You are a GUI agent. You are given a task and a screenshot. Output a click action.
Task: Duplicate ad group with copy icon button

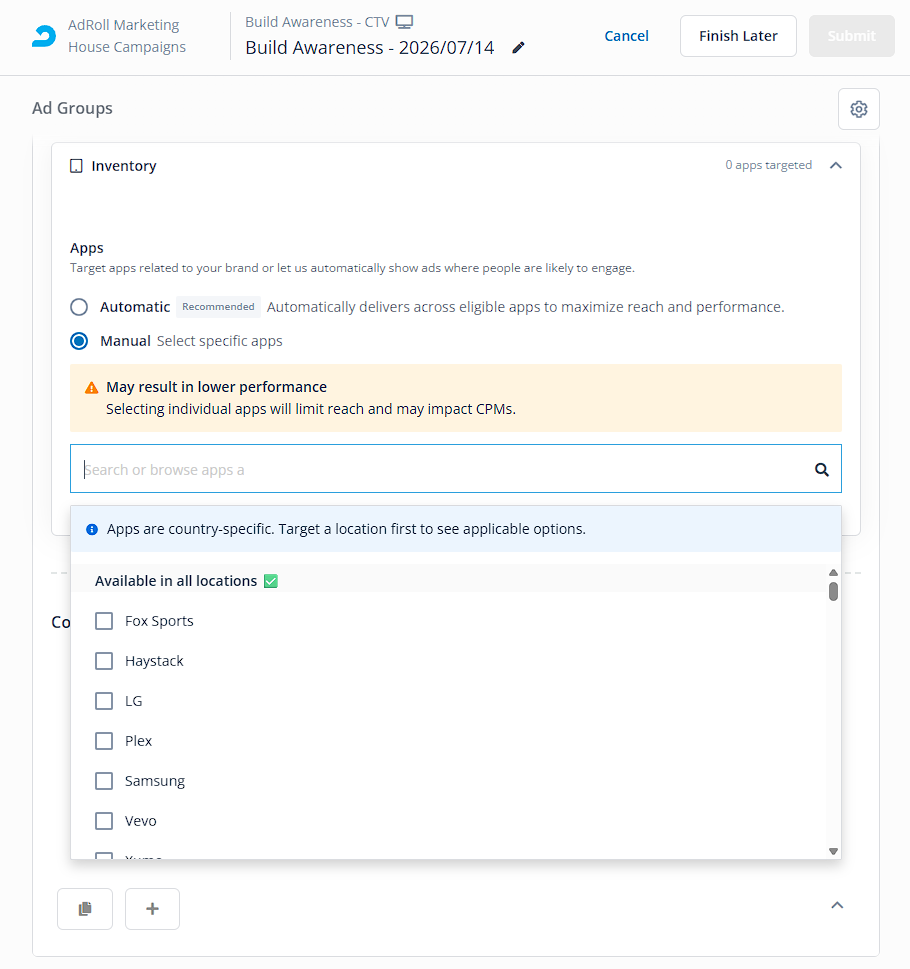[85, 908]
